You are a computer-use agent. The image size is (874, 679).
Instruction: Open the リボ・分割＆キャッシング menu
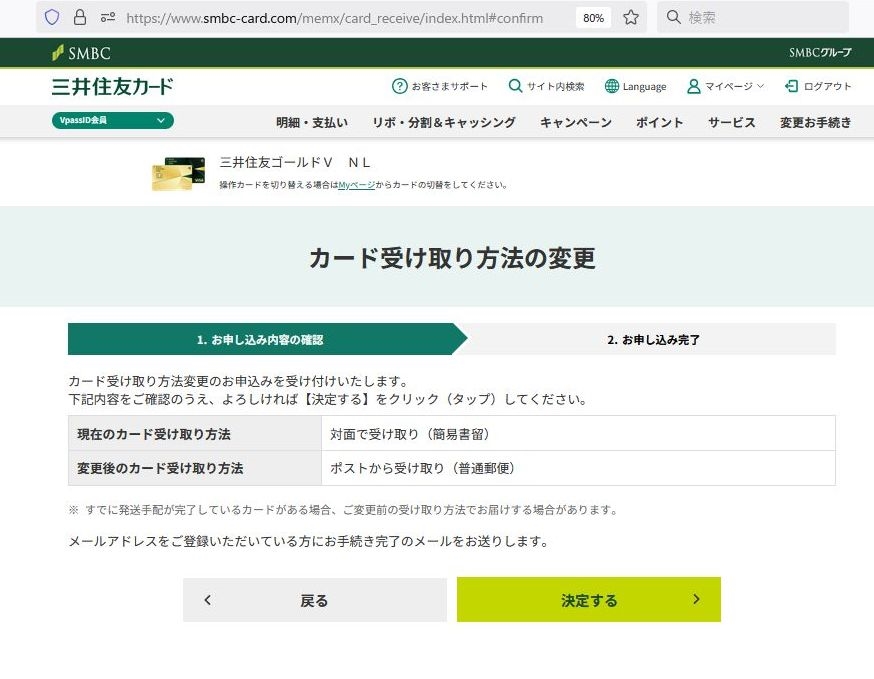[444, 122]
